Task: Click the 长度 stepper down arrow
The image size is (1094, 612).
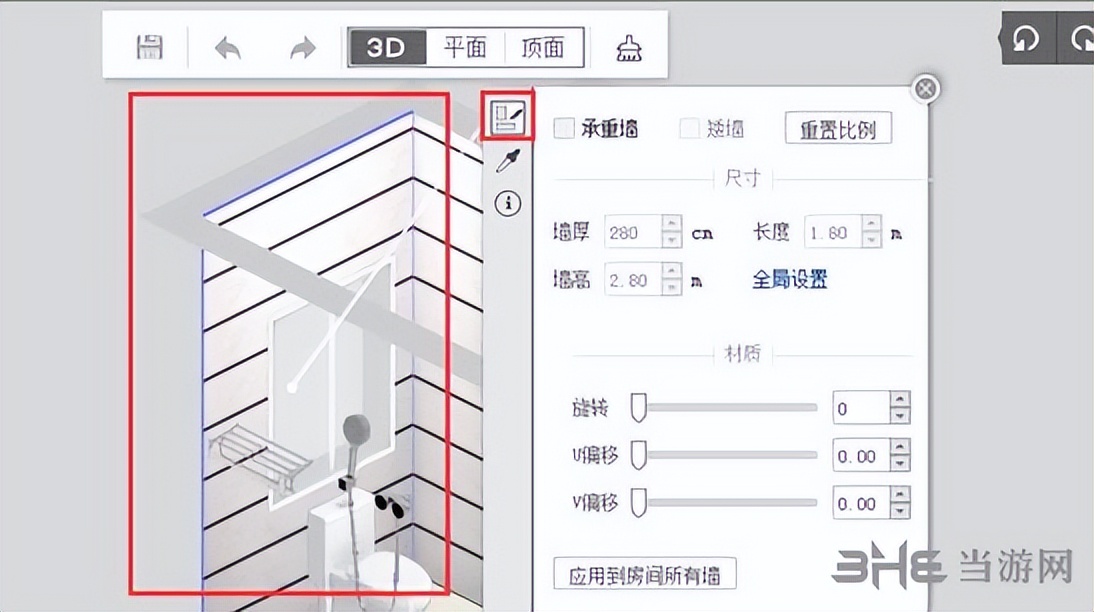Action: [x=871, y=240]
